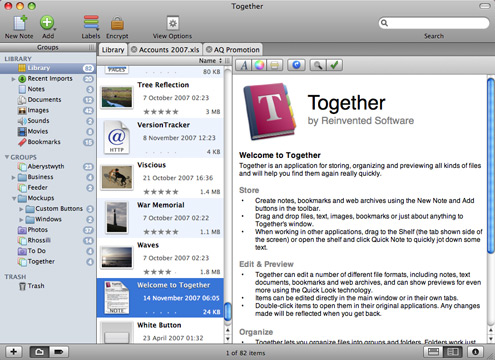
Task: Select the Rhossili group
Action: click(48, 240)
